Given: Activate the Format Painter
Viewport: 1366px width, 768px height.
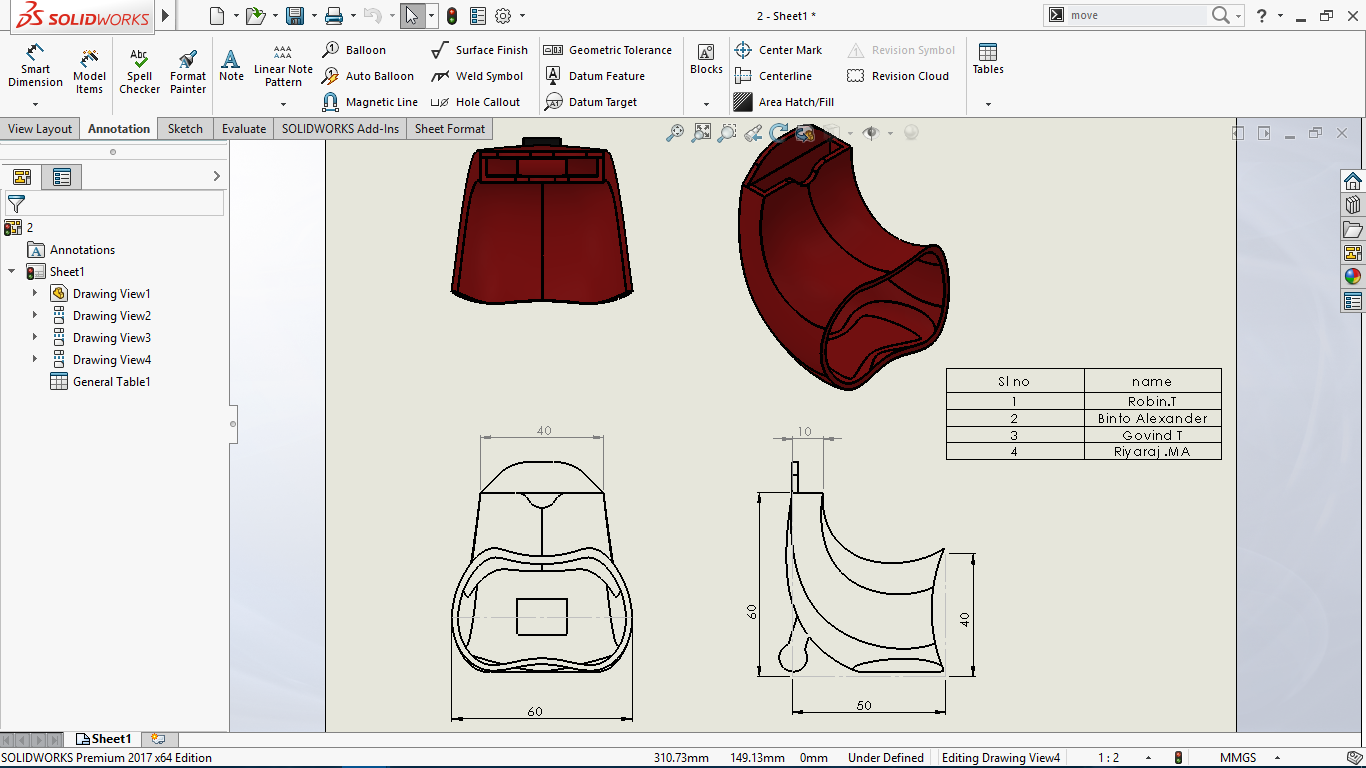Looking at the screenshot, I should pyautogui.click(x=187, y=70).
